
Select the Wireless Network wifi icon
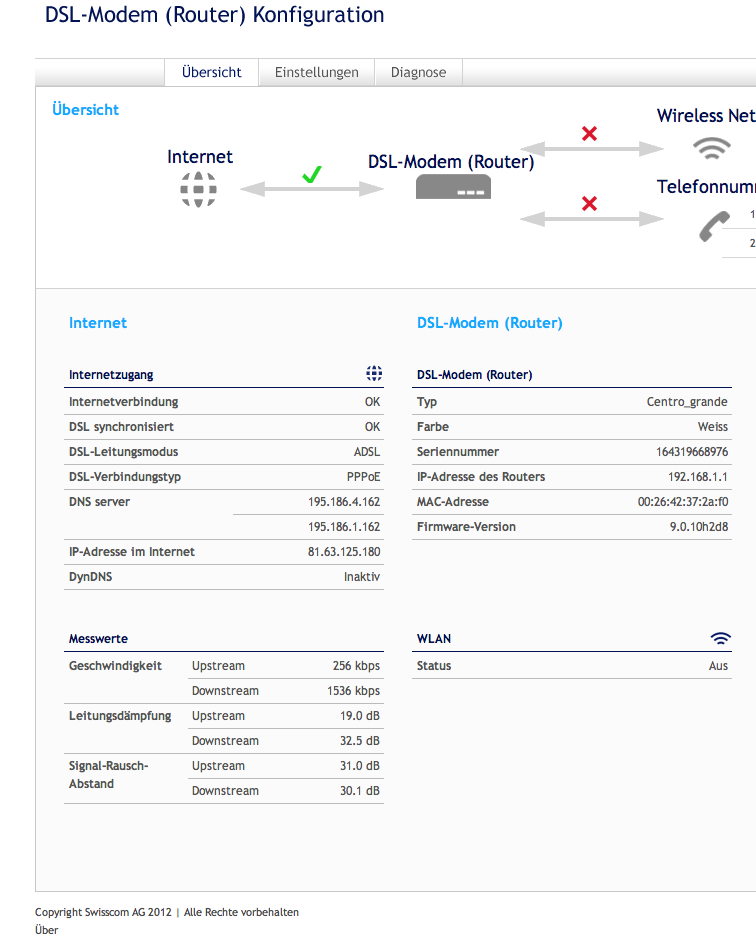711,148
